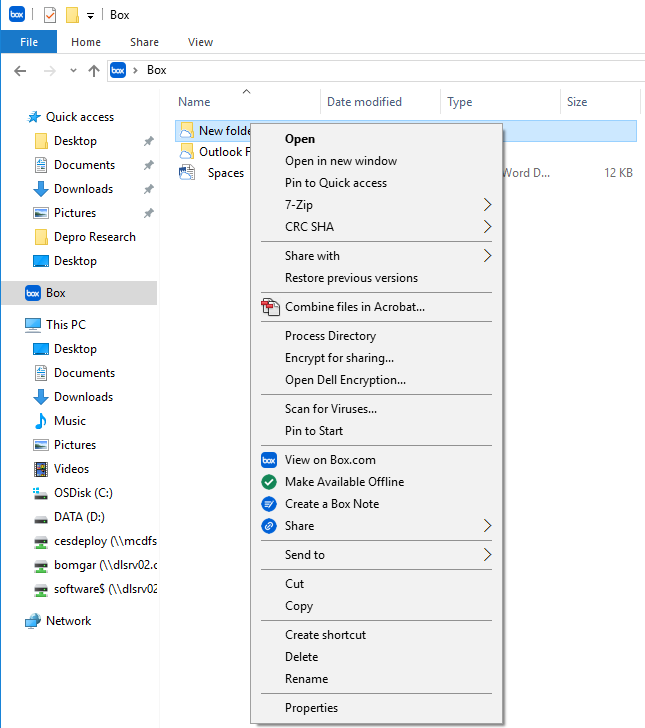This screenshot has height=728, width=645.
Task: Choose Rename from the context menu
Action: pos(306,679)
